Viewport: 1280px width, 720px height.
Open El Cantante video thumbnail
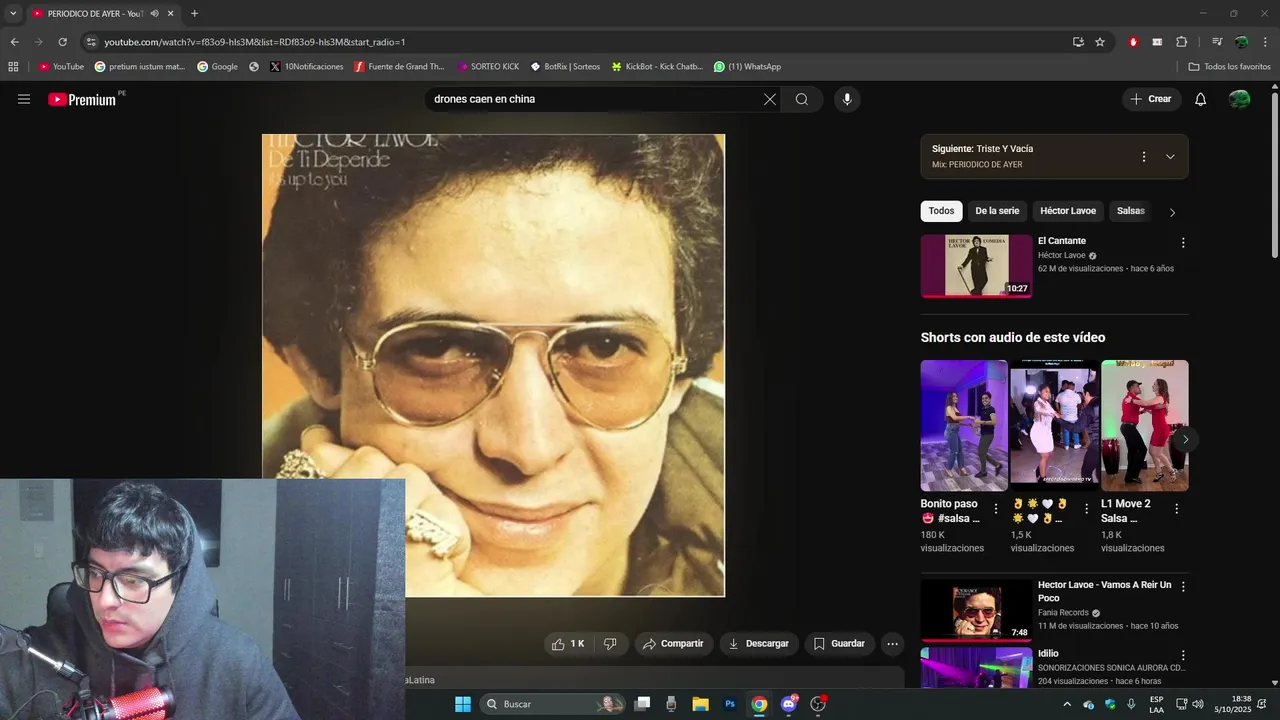pyautogui.click(x=977, y=266)
